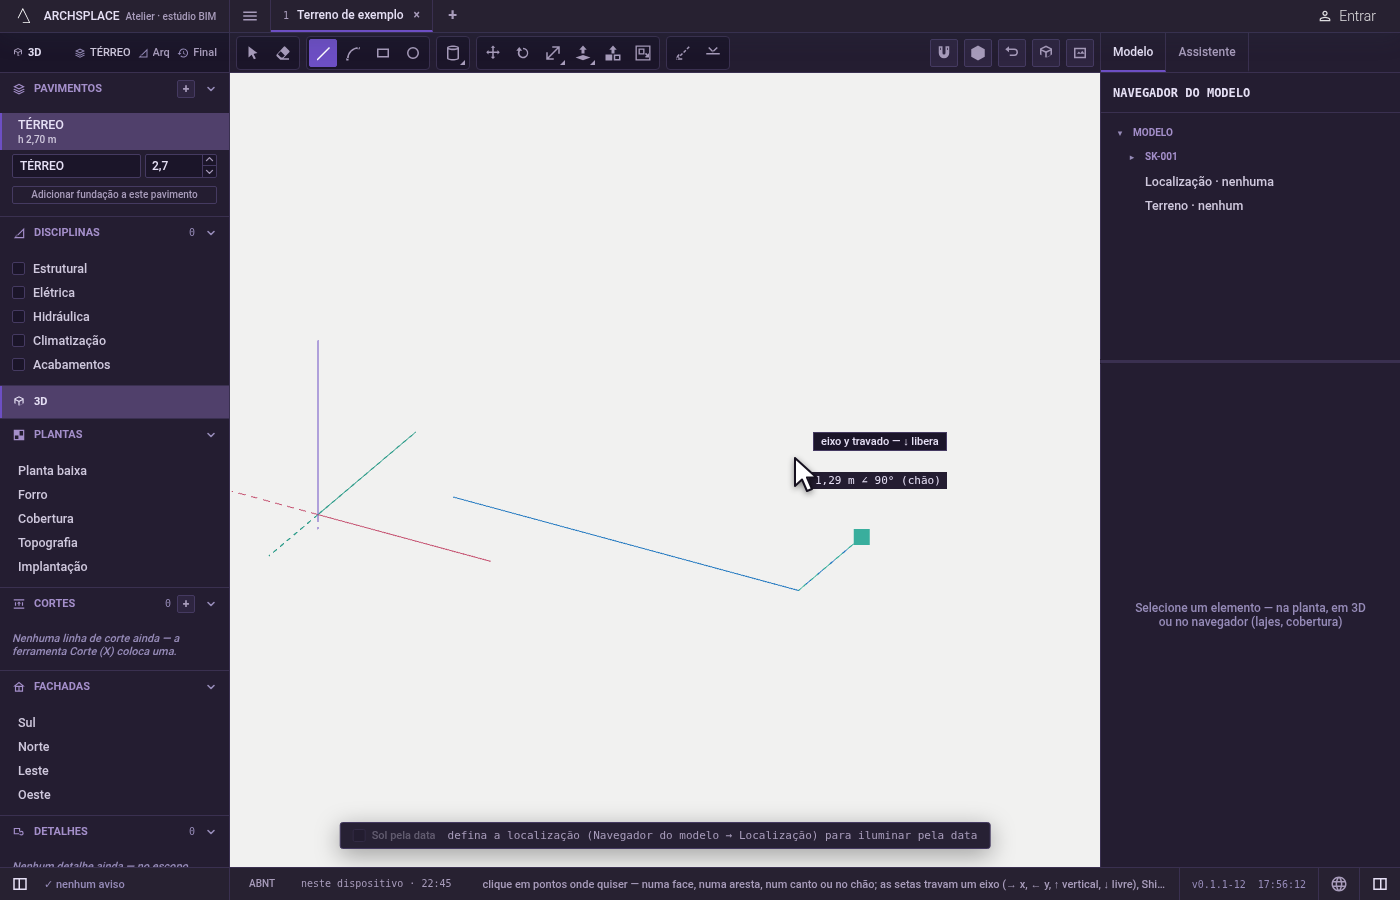Select the Scale tool (diagonal arrows)

[x=553, y=53]
